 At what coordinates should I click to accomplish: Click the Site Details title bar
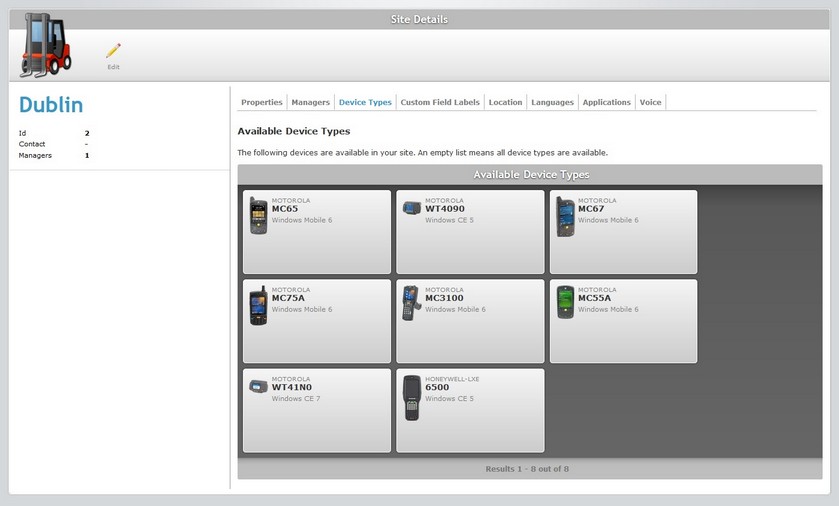pyautogui.click(x=419, y=19)
